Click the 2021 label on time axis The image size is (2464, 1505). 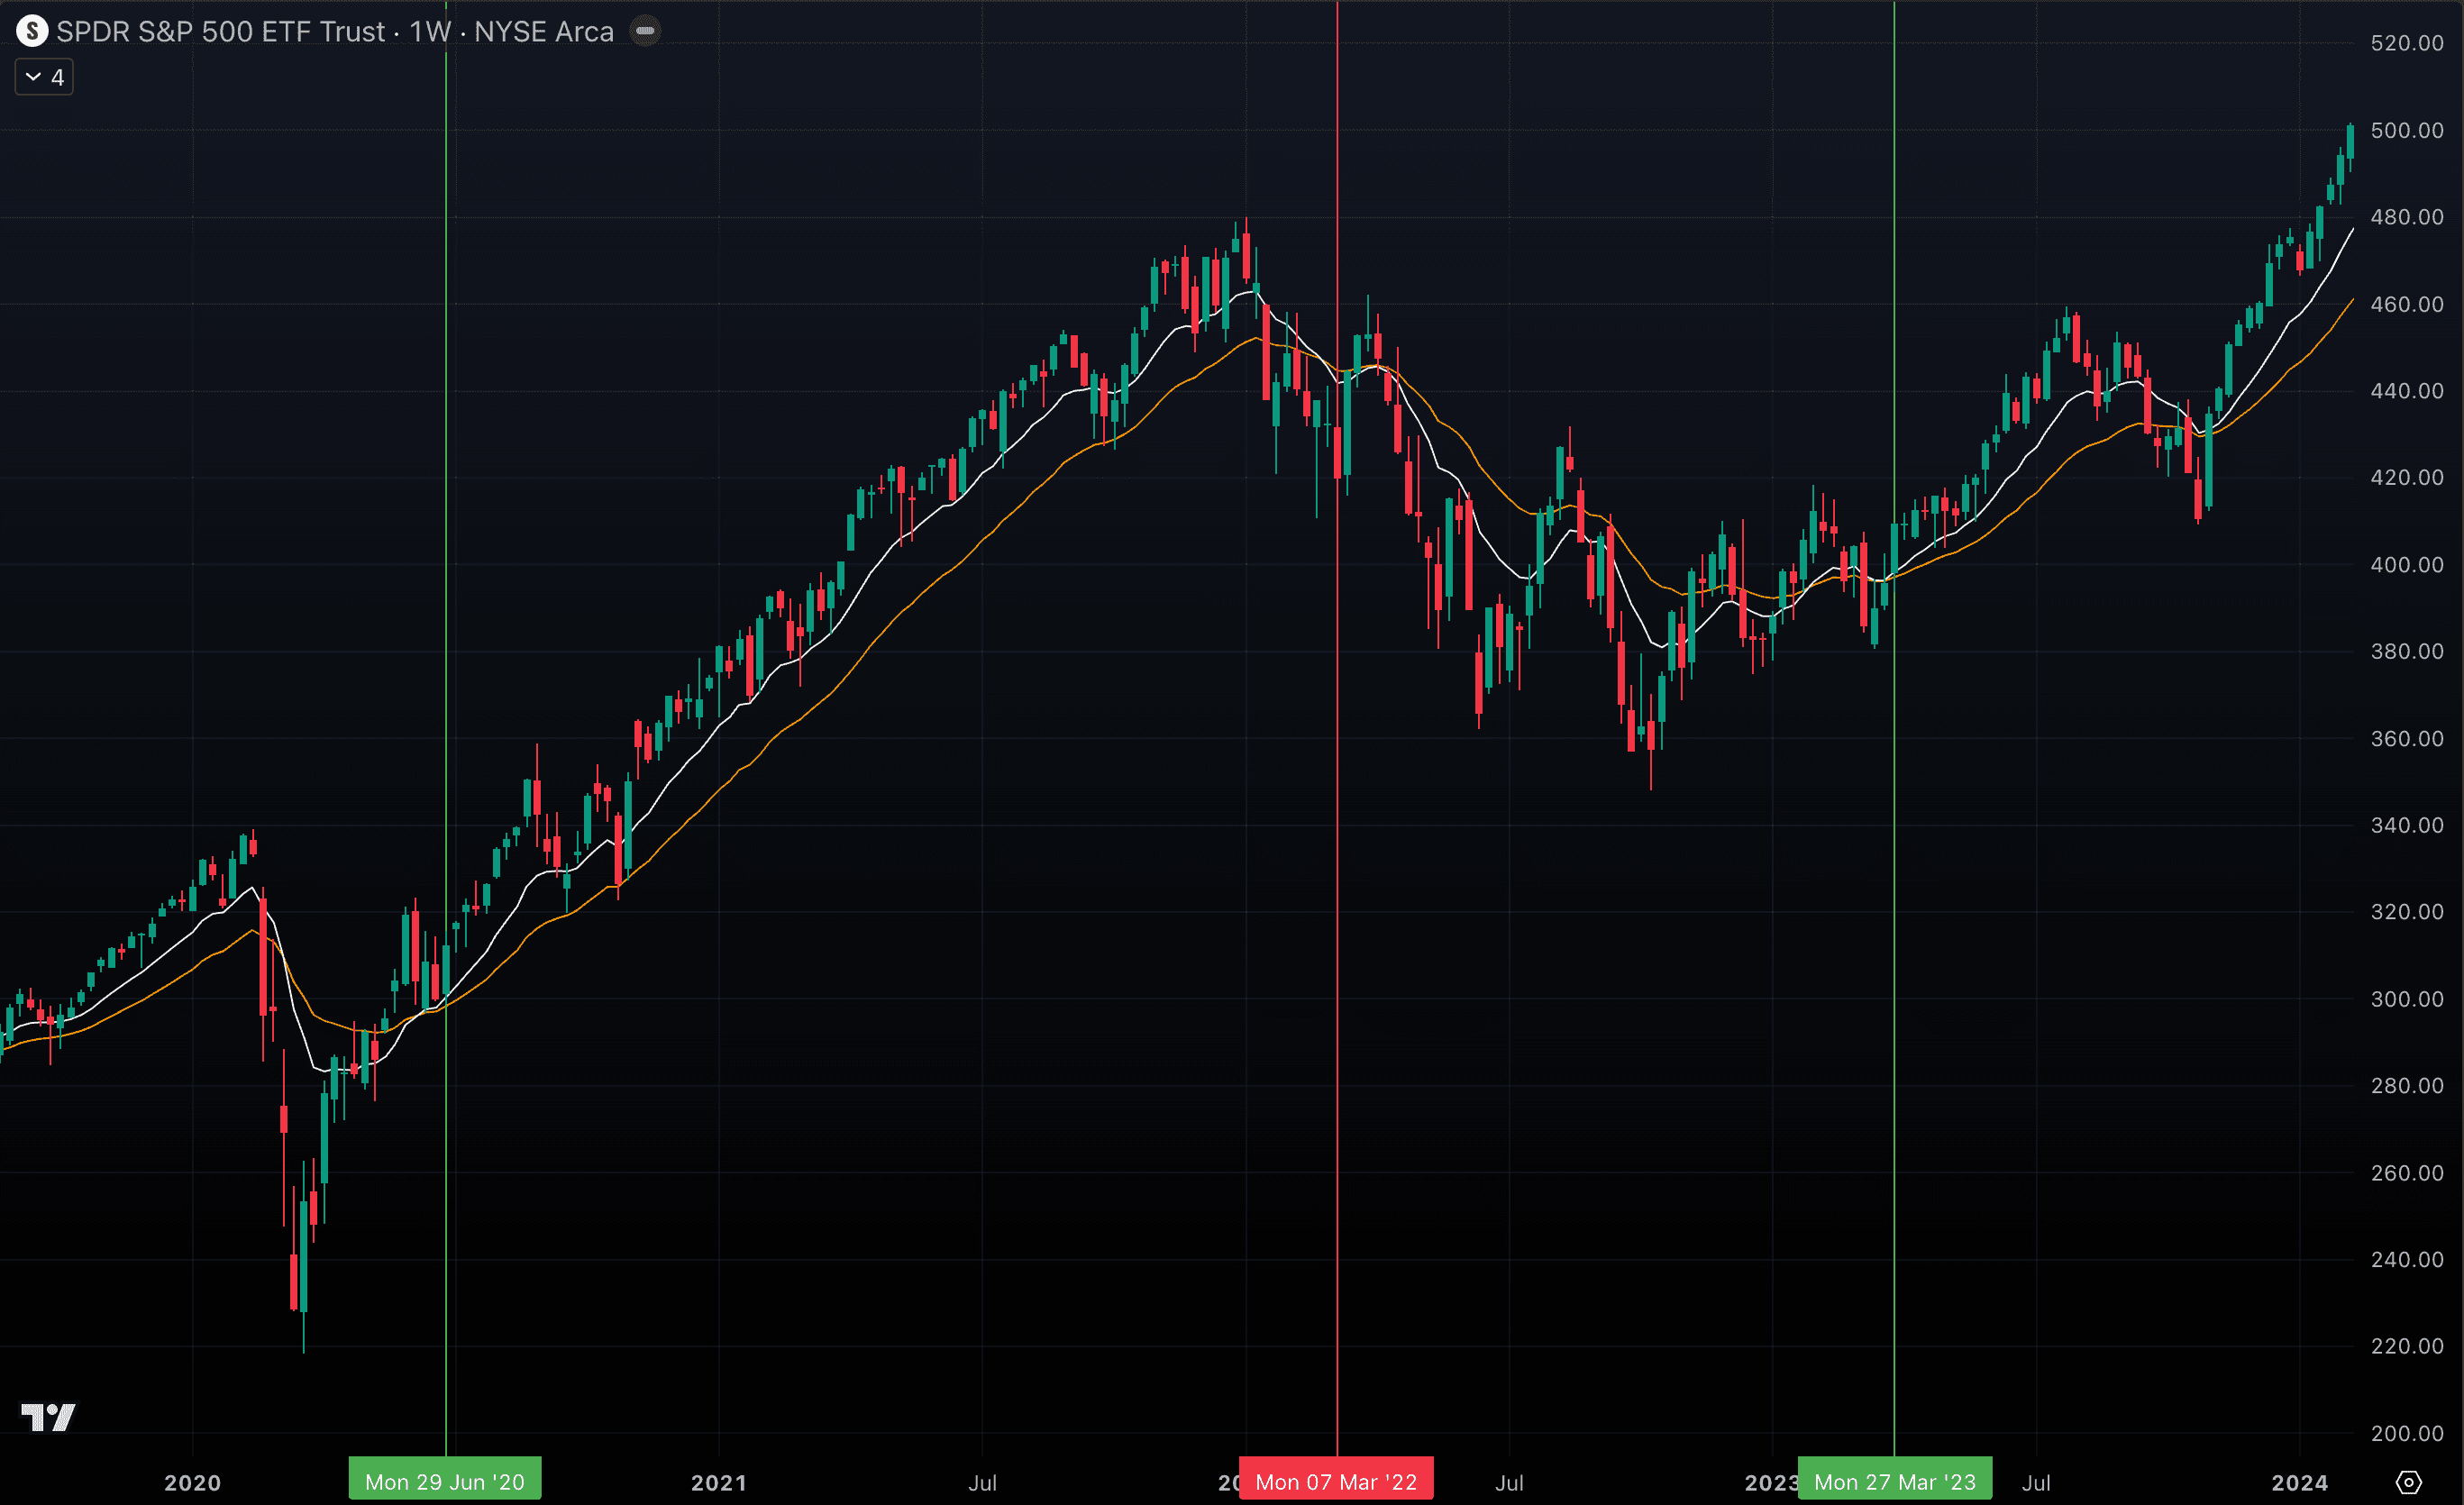[718, 1482]
